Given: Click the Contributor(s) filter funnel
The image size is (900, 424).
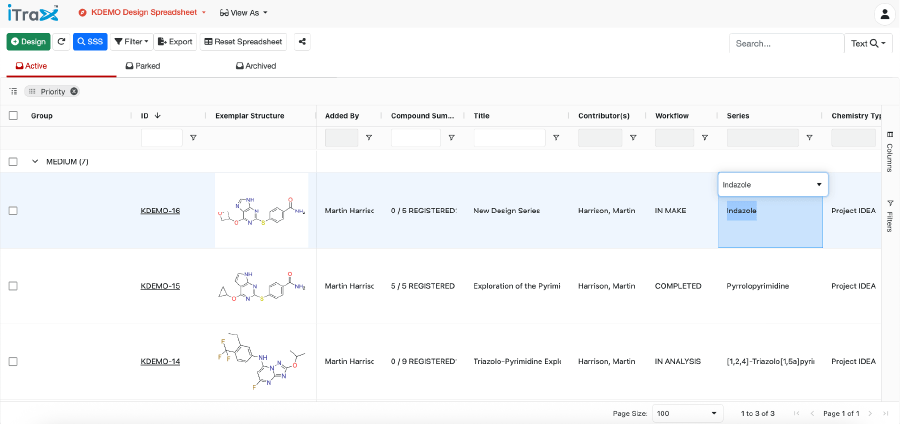Looking at the screenshot, I should 633,138.
